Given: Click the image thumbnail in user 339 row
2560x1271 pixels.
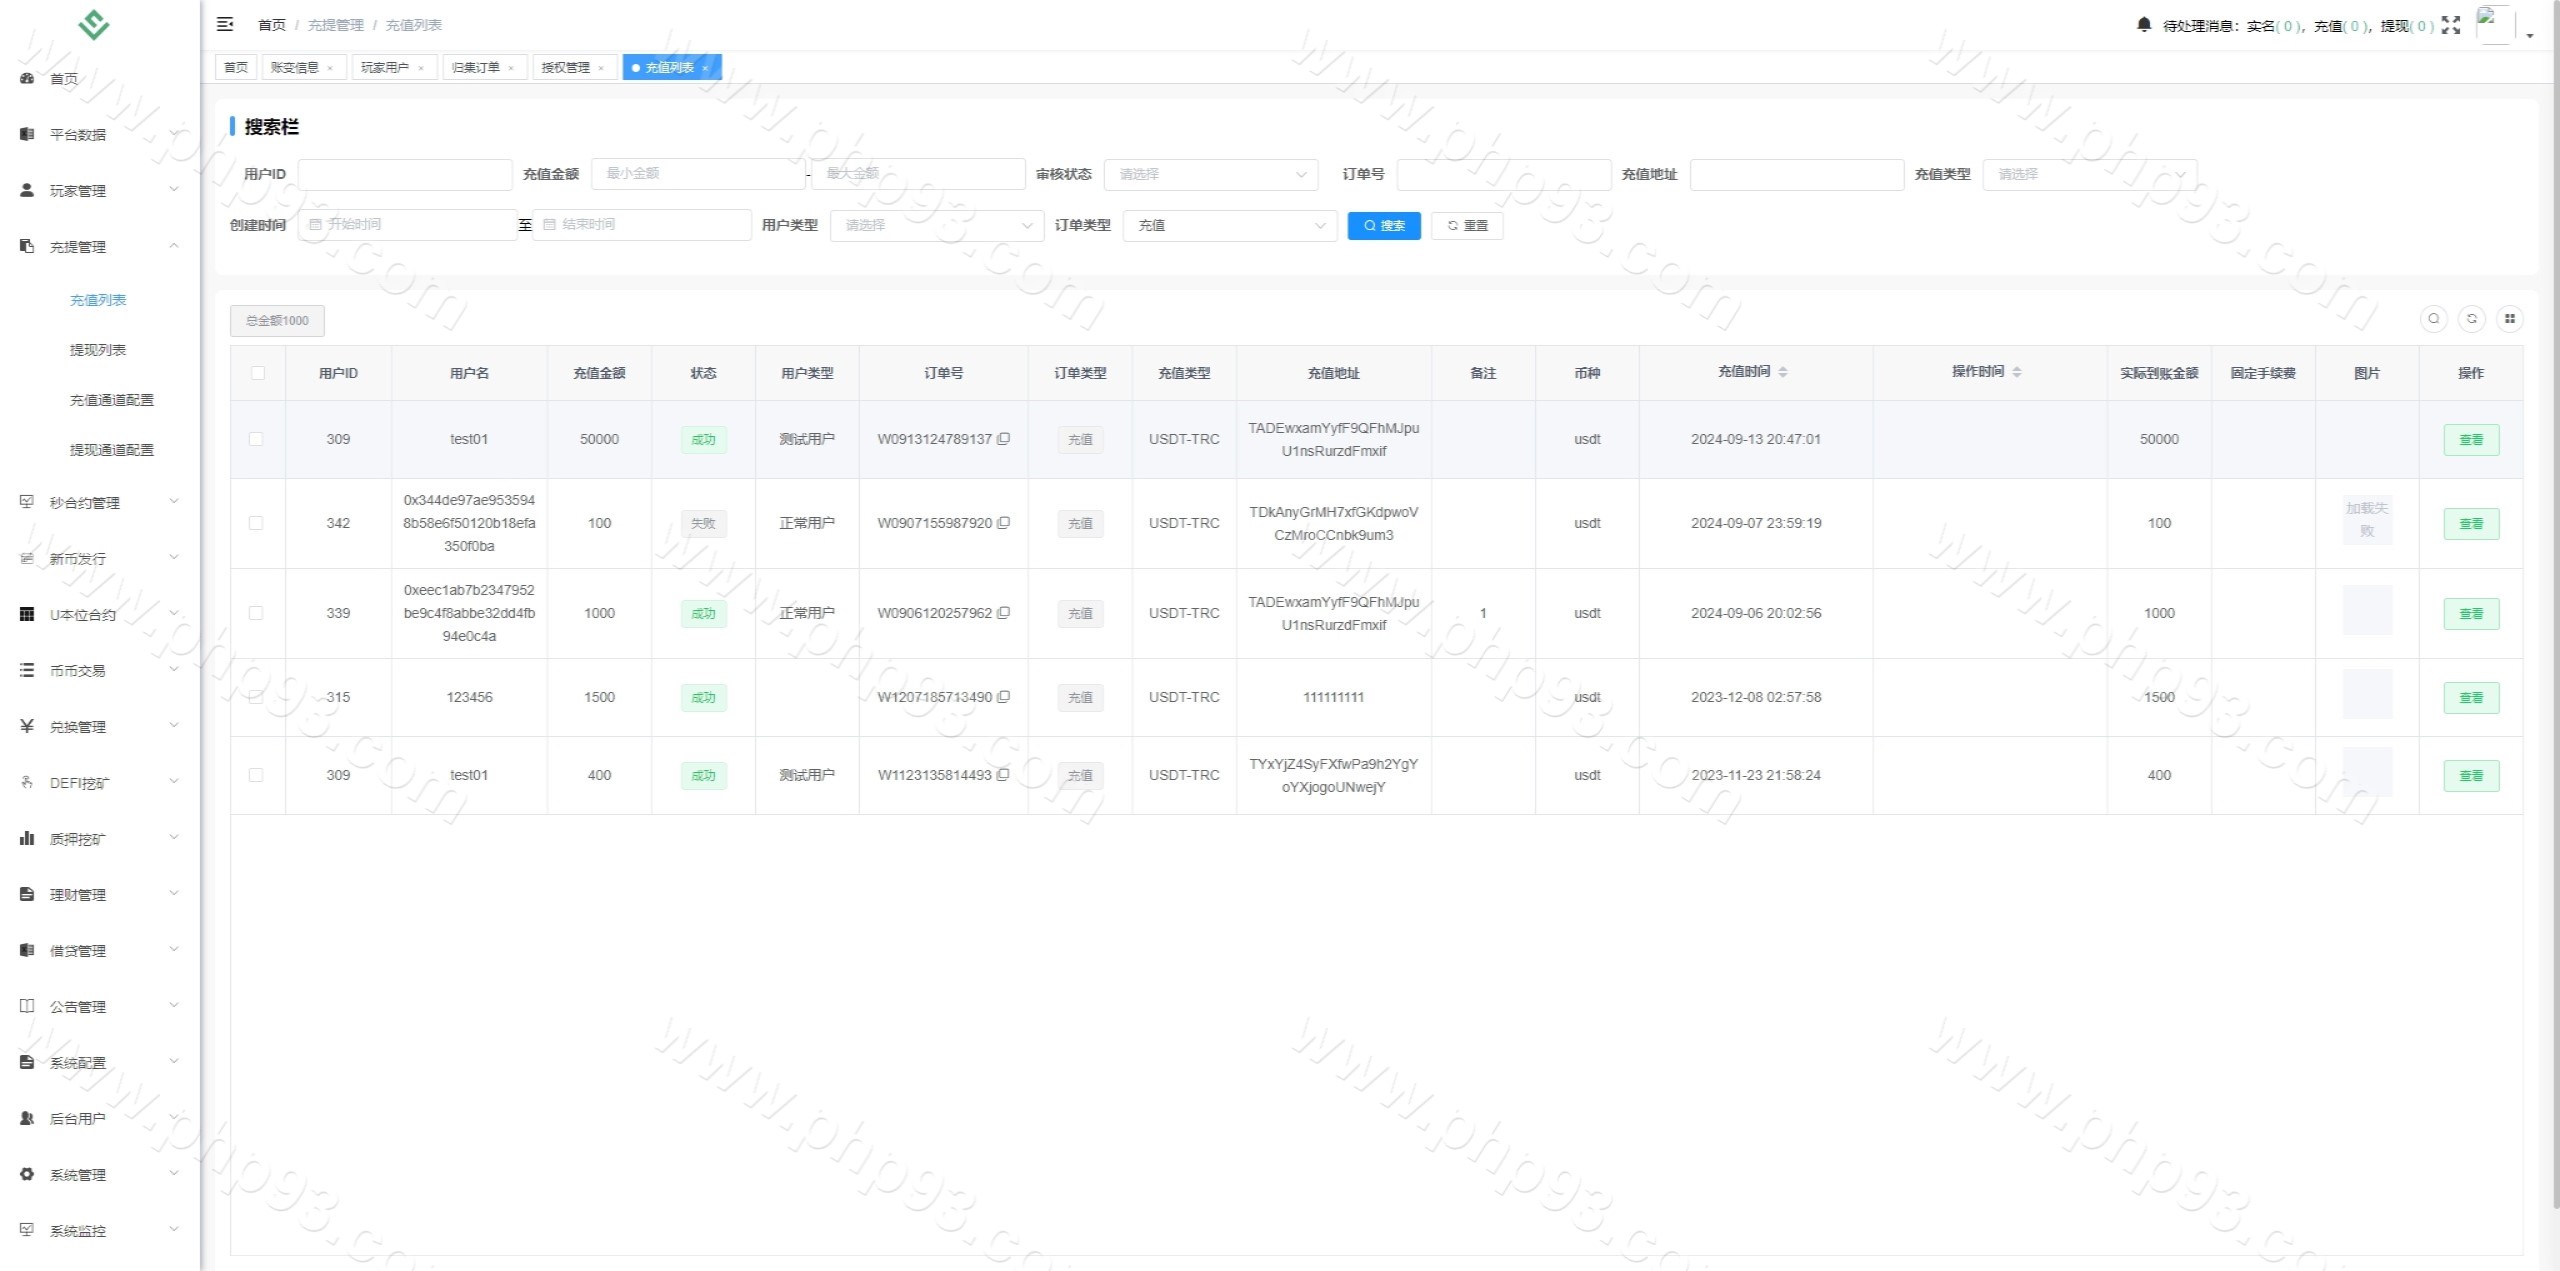Looking at the screenshot, I should (2366, 611).
